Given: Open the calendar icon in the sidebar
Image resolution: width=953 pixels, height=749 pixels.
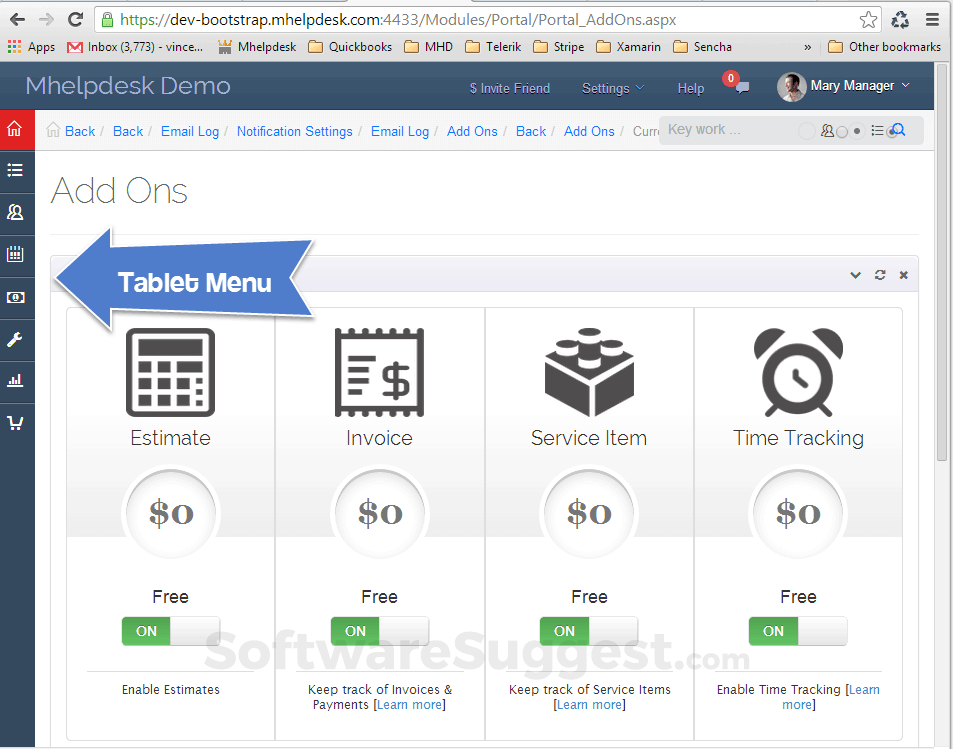Looking at the screenshot, I should [16, 253].
